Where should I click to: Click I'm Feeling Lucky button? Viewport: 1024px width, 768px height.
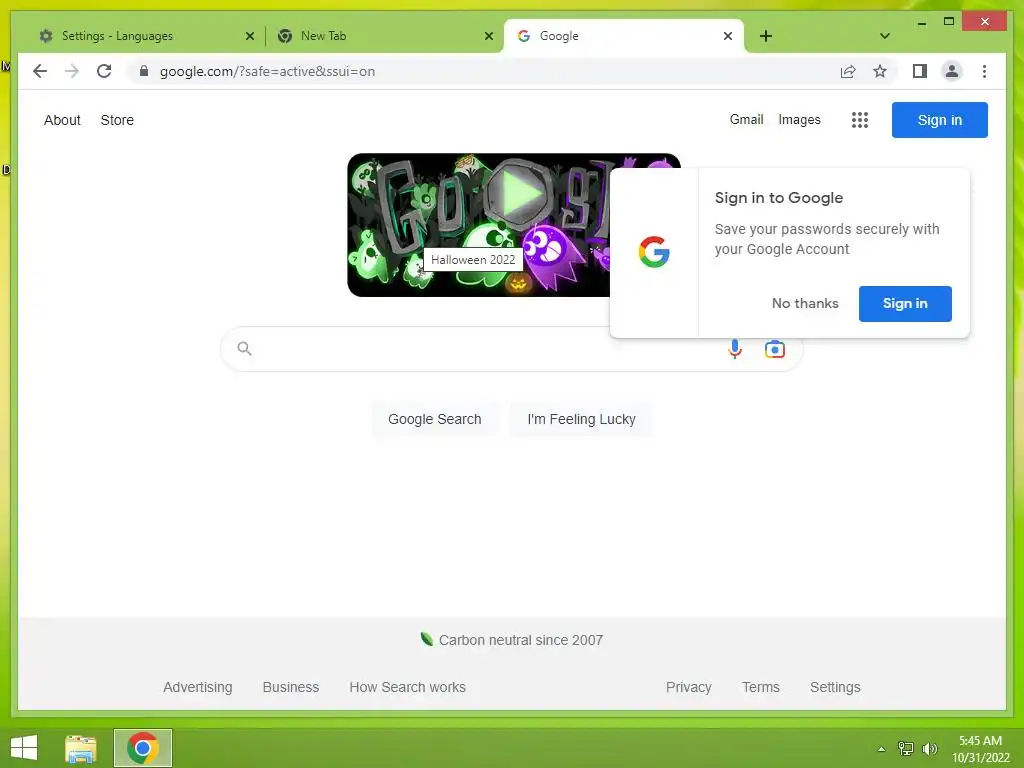click(581, 419)
